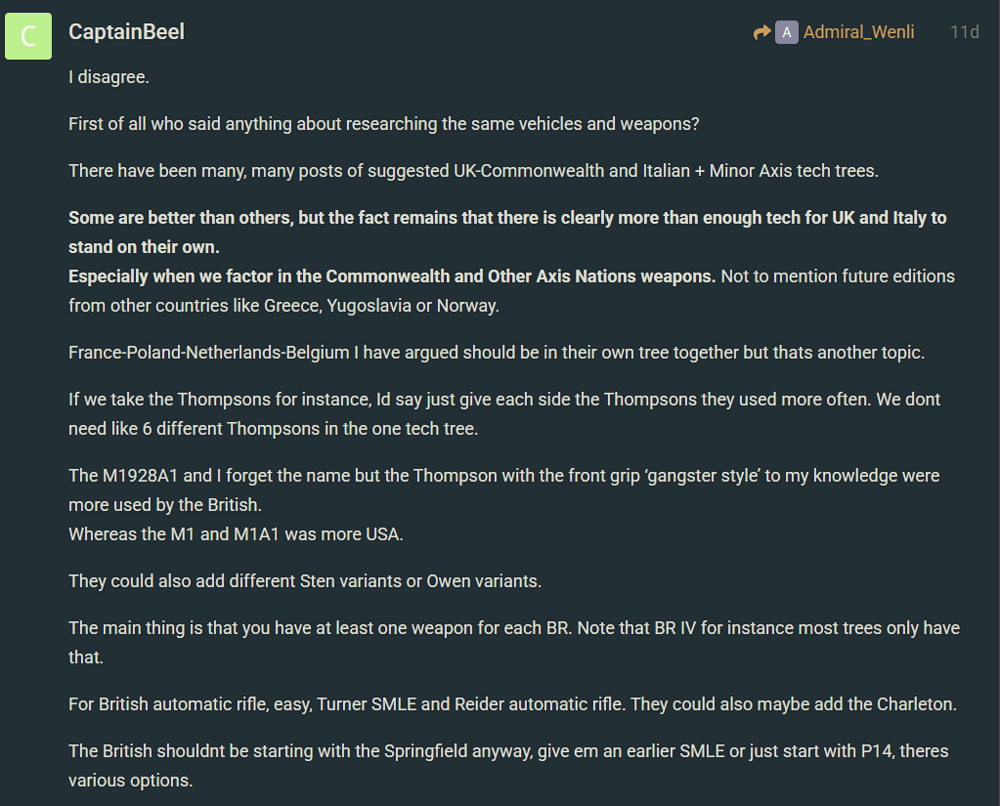Click the Sten variants or Owen variants sentence

[305, 582]
